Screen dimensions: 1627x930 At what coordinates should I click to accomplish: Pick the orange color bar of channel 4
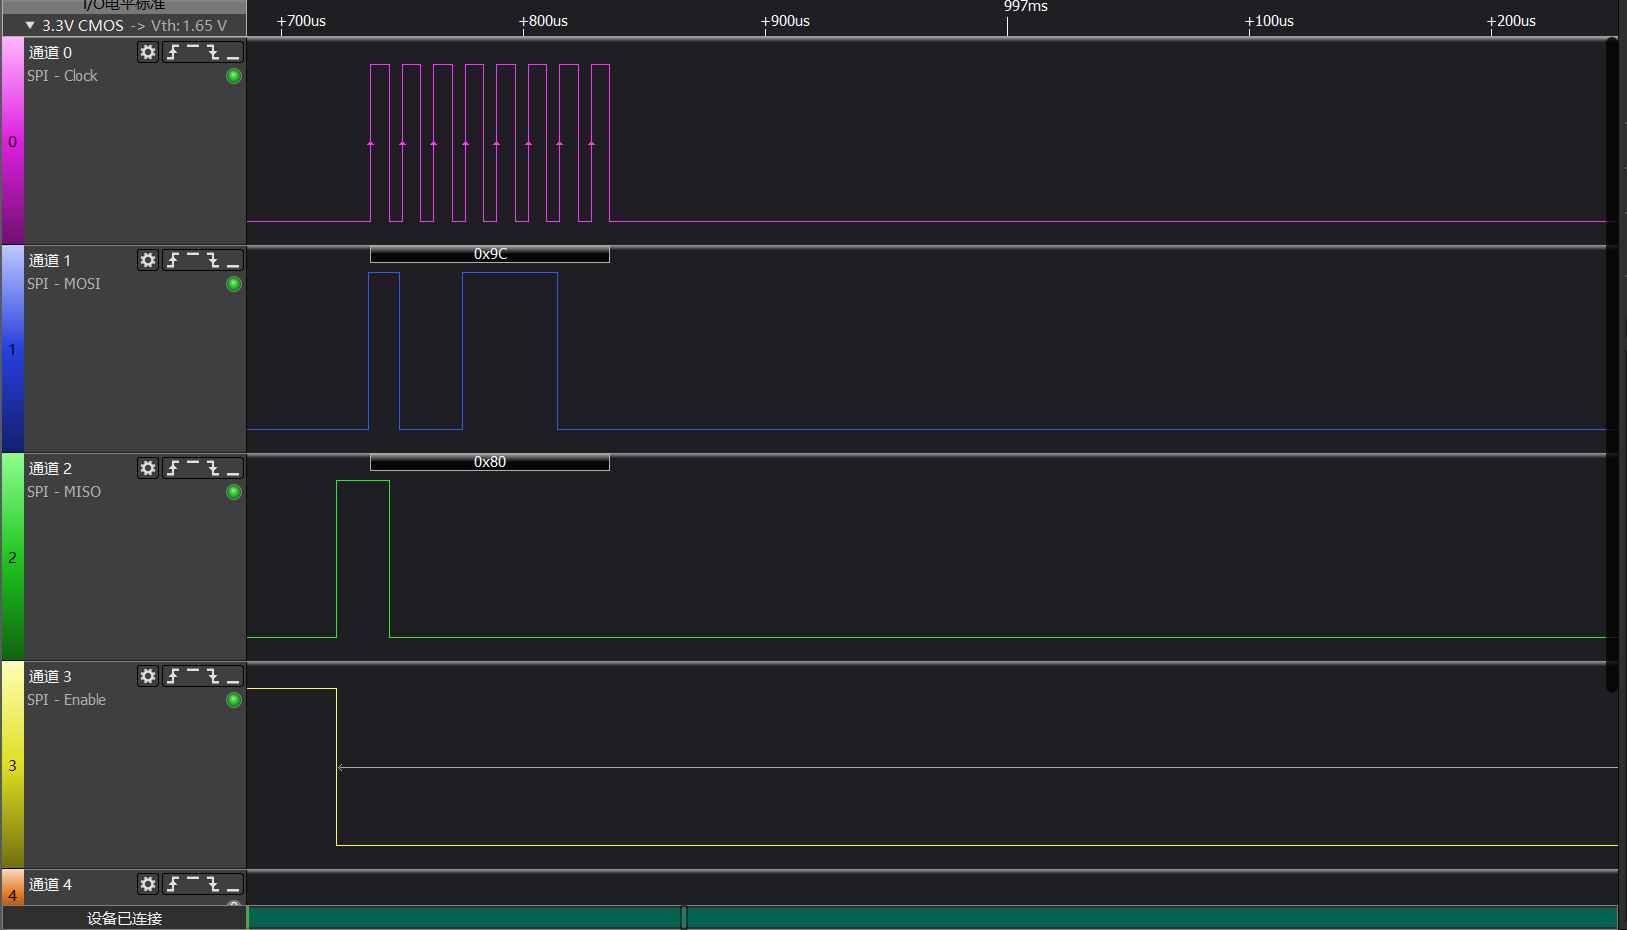pyautogui.click(x=12, y=888)
